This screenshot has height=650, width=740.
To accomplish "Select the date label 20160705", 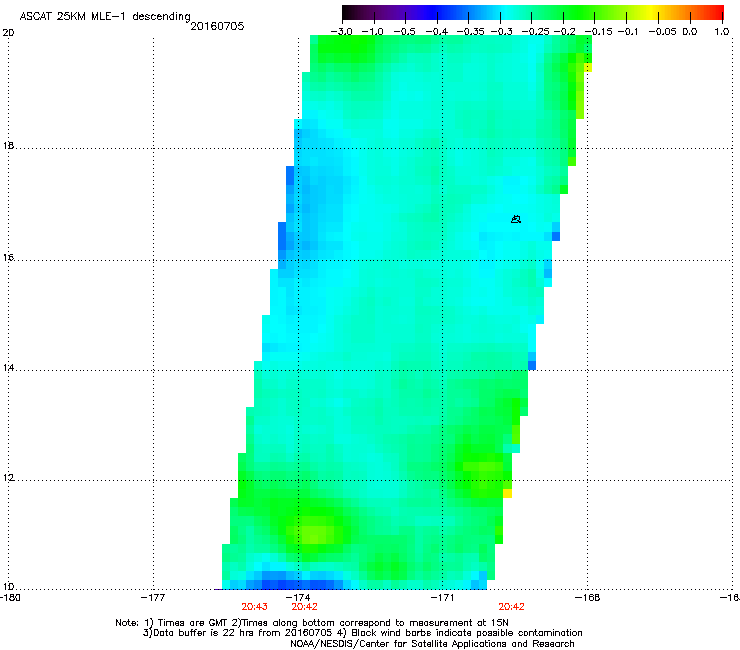I will click(x=217, y=26).
